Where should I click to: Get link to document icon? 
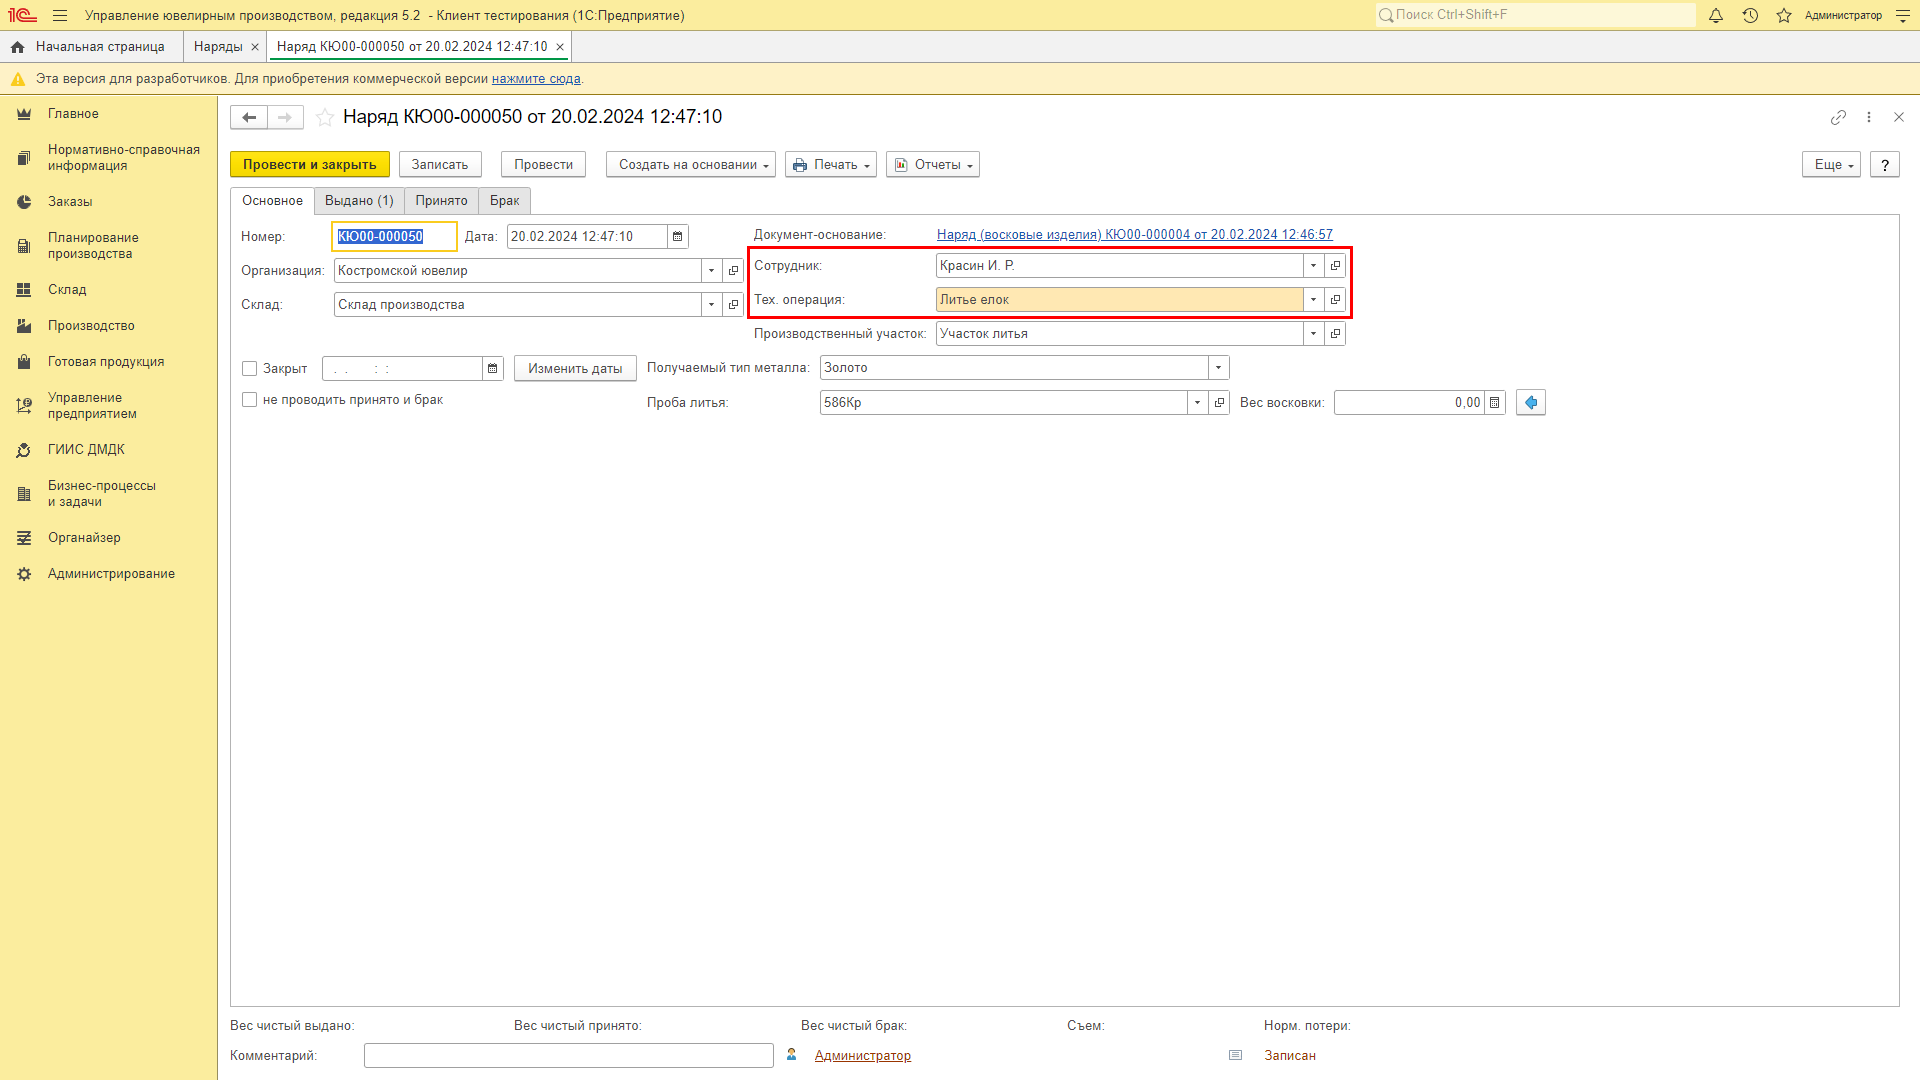pyautogui.click(x=1838, y=117)
